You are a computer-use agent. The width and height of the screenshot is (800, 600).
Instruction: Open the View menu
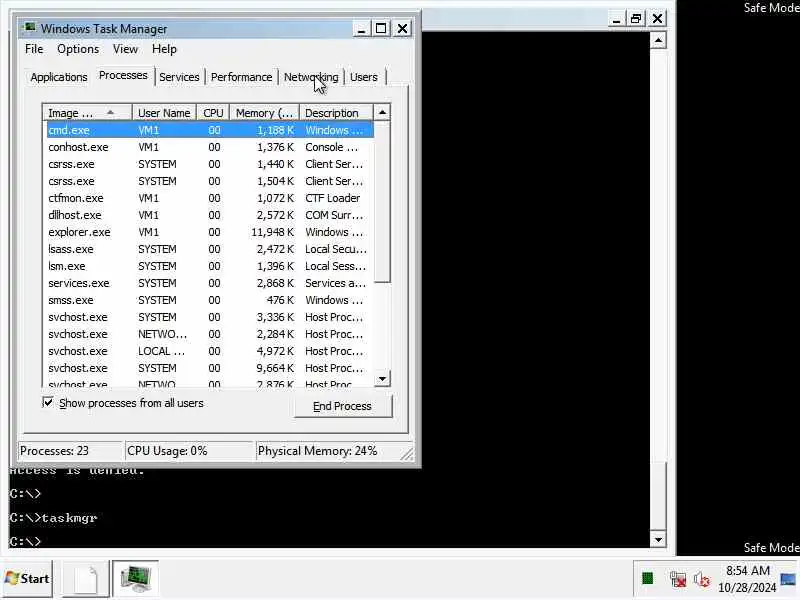tap(125, 49)
